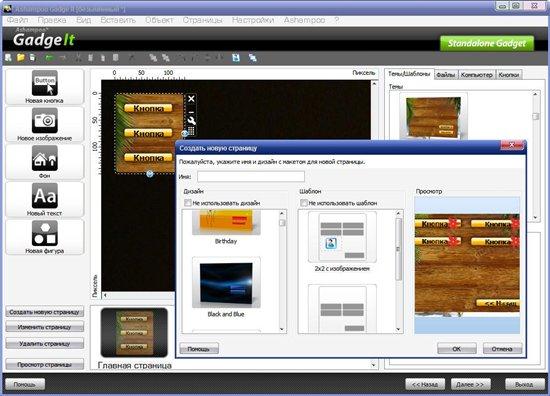
Task: Click the minimize dash on gadget strip
Action: (x=191, y=112)
